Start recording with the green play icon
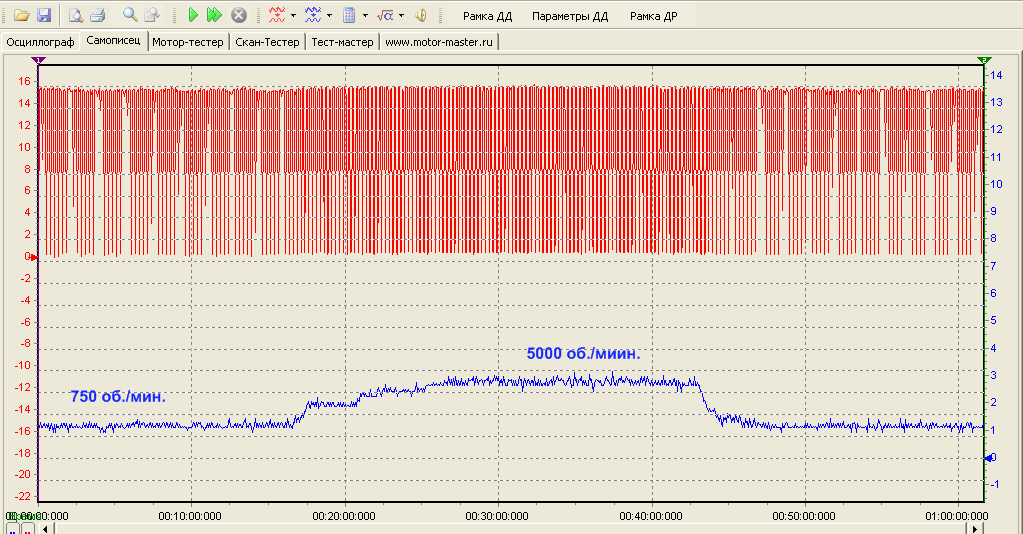 (x=193, y=15)
